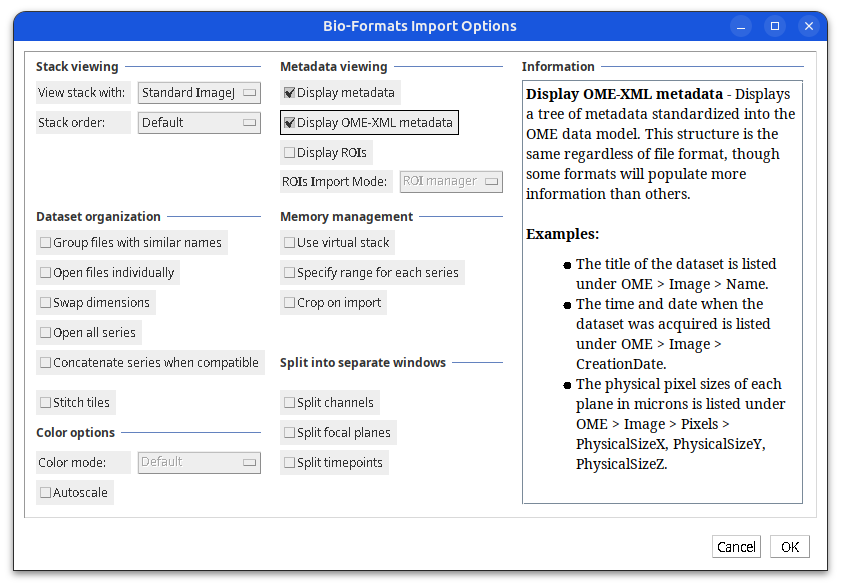Uncheck the Display metadata checkbox
This screenshot has height=587, width=841.
(x=290, y=93)
